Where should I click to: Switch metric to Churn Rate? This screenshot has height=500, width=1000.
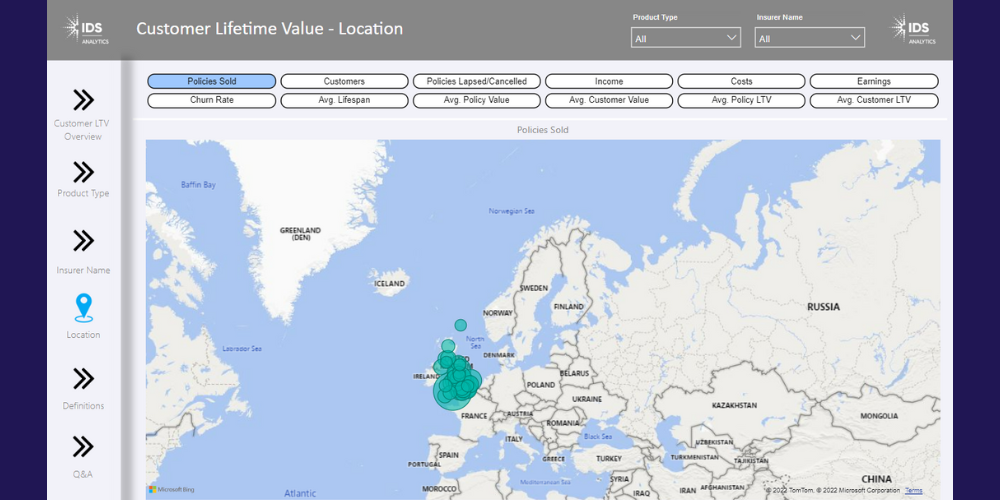212,100
